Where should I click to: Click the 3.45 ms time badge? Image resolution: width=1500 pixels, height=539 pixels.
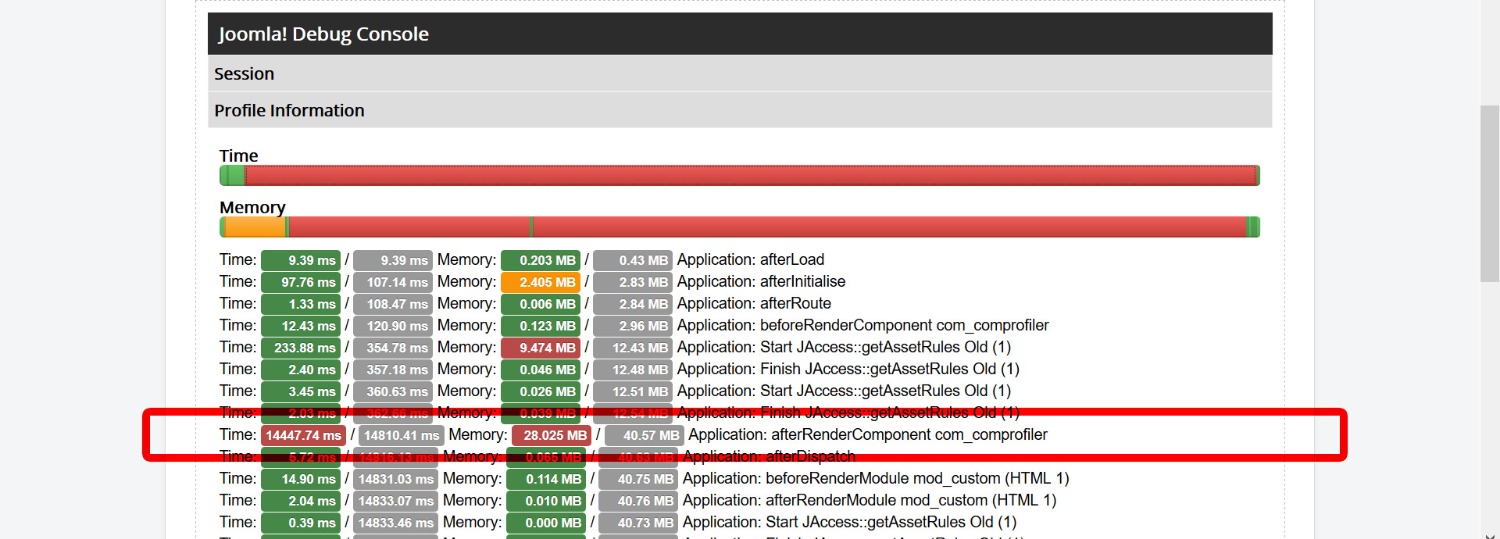pos(301,392)
